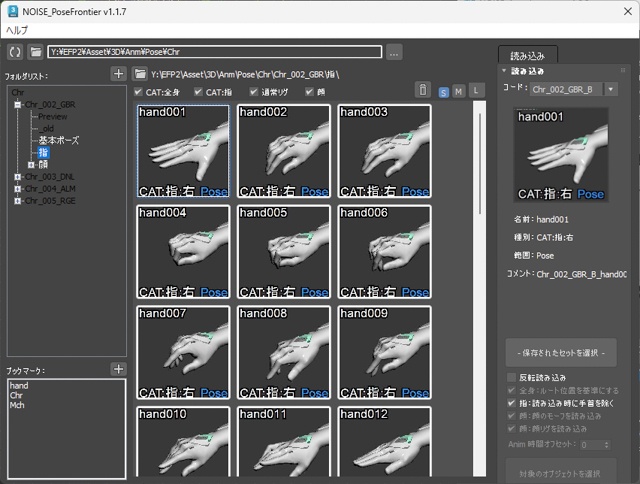Toggle 指:読み込み時に手首を除く checkbox
The image size is (640, 484).
tap(511, 403)
